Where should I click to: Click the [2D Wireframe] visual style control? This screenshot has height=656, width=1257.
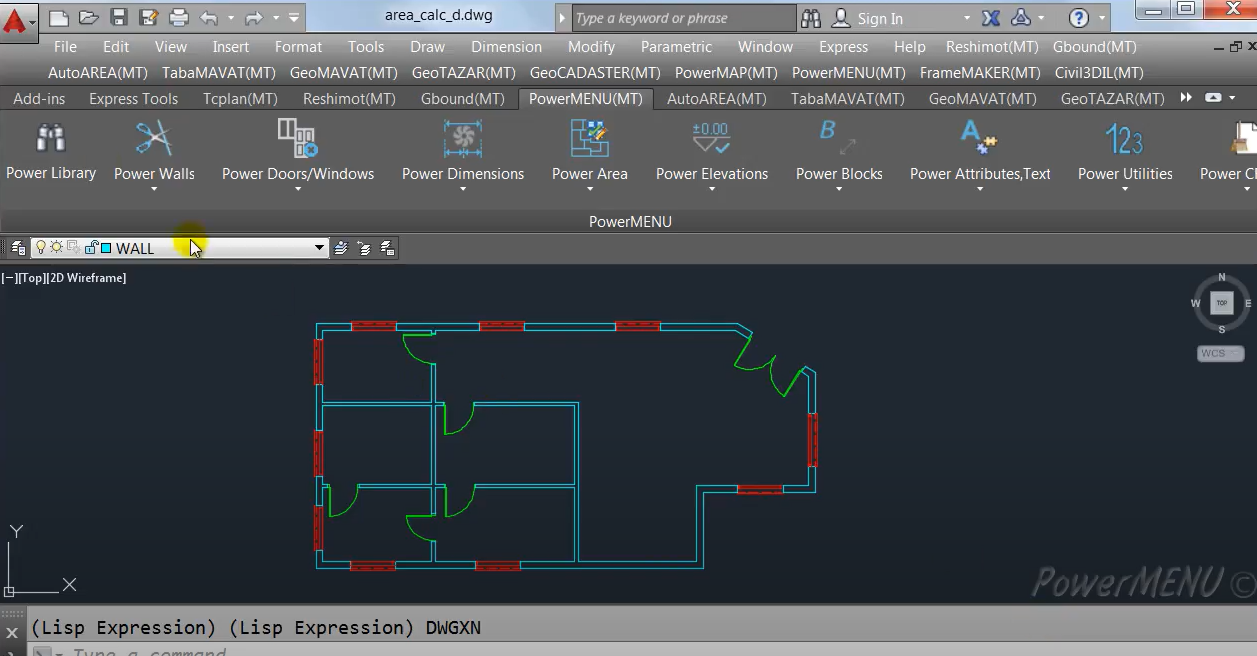[87, 278]
